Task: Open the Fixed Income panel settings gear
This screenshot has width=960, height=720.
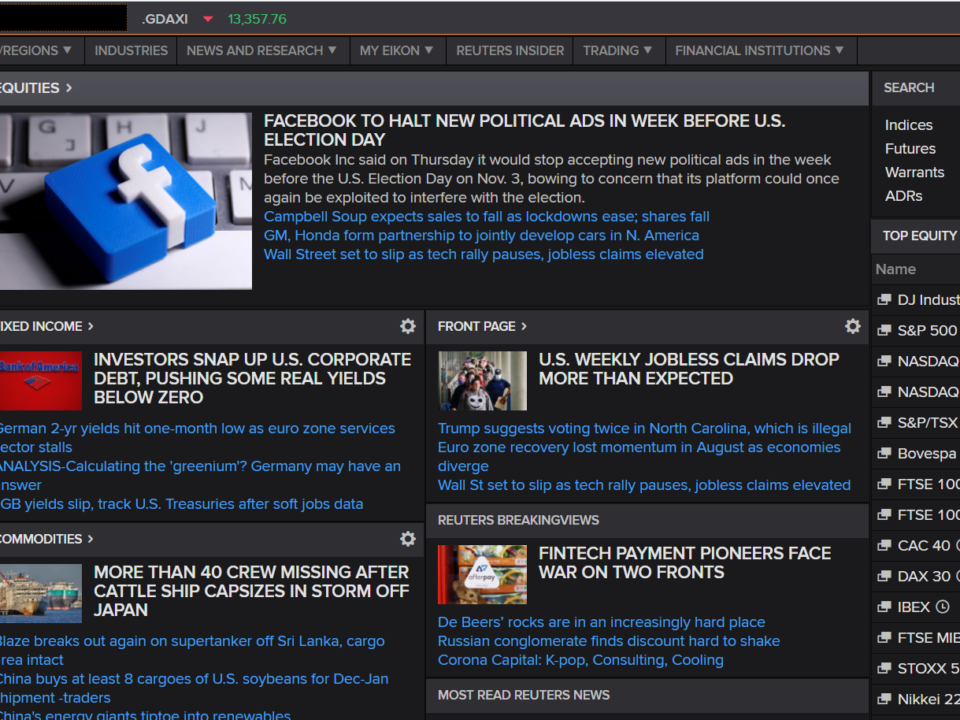Action: (x=408, y=326)
